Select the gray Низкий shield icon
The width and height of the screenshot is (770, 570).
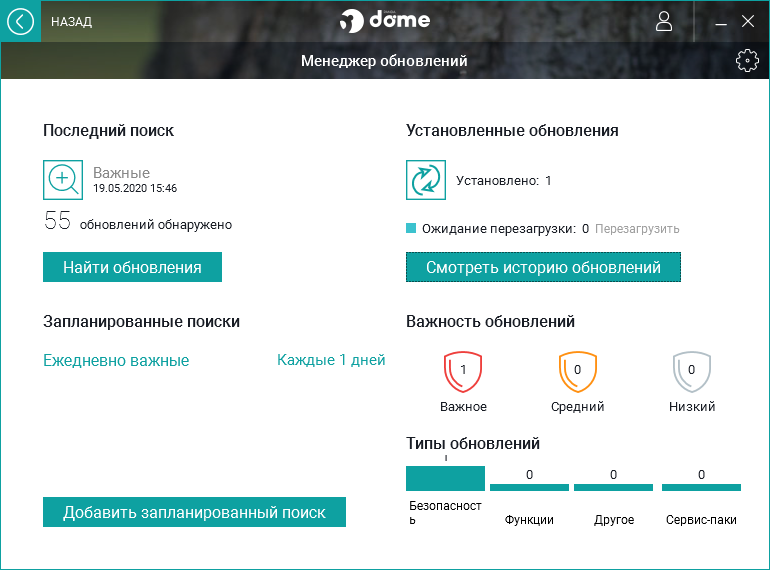tap(691, 371)
